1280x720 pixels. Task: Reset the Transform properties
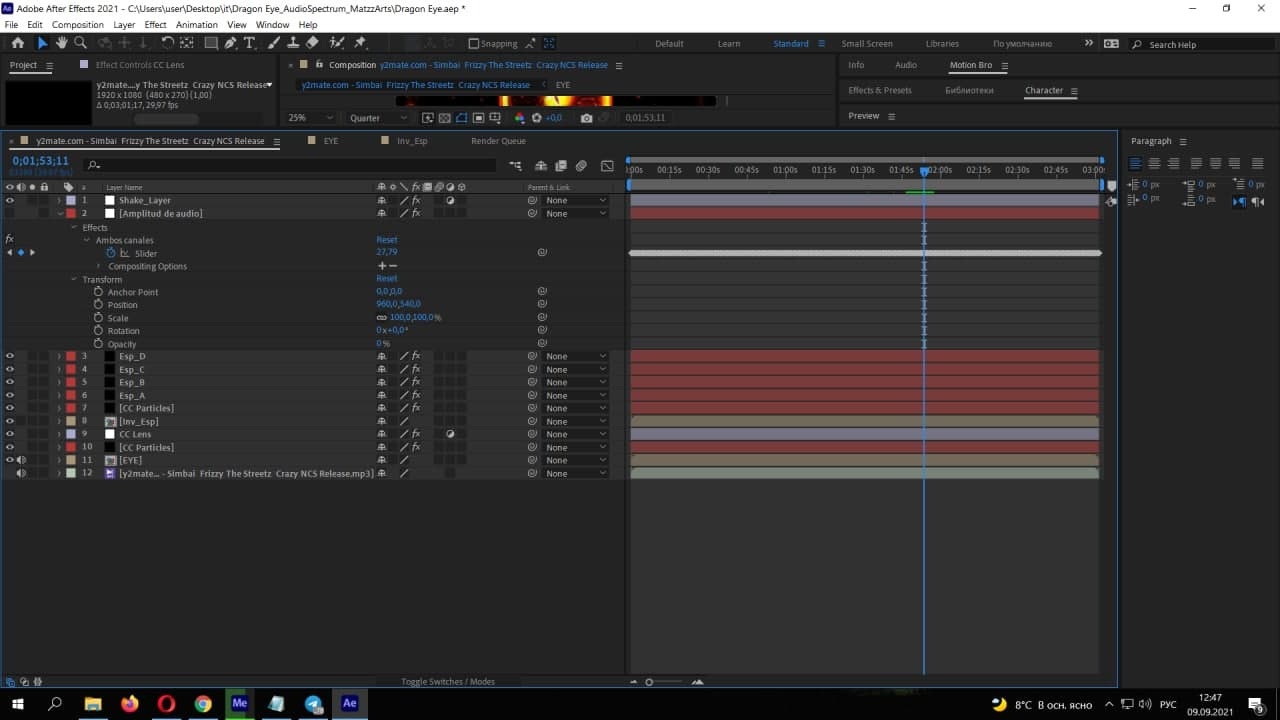(386, 279)
